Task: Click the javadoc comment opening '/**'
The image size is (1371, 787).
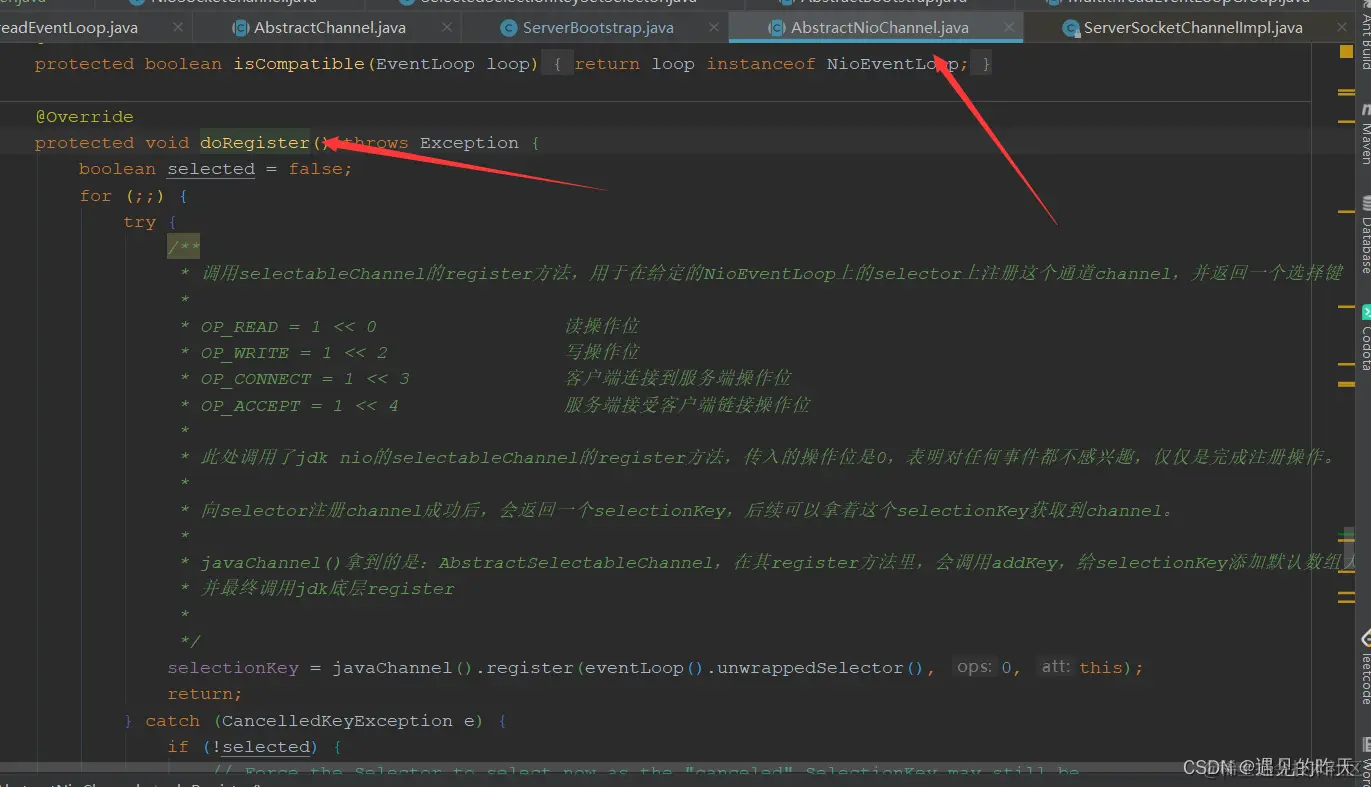Action: pyautogui.click(x=184, y=248)
